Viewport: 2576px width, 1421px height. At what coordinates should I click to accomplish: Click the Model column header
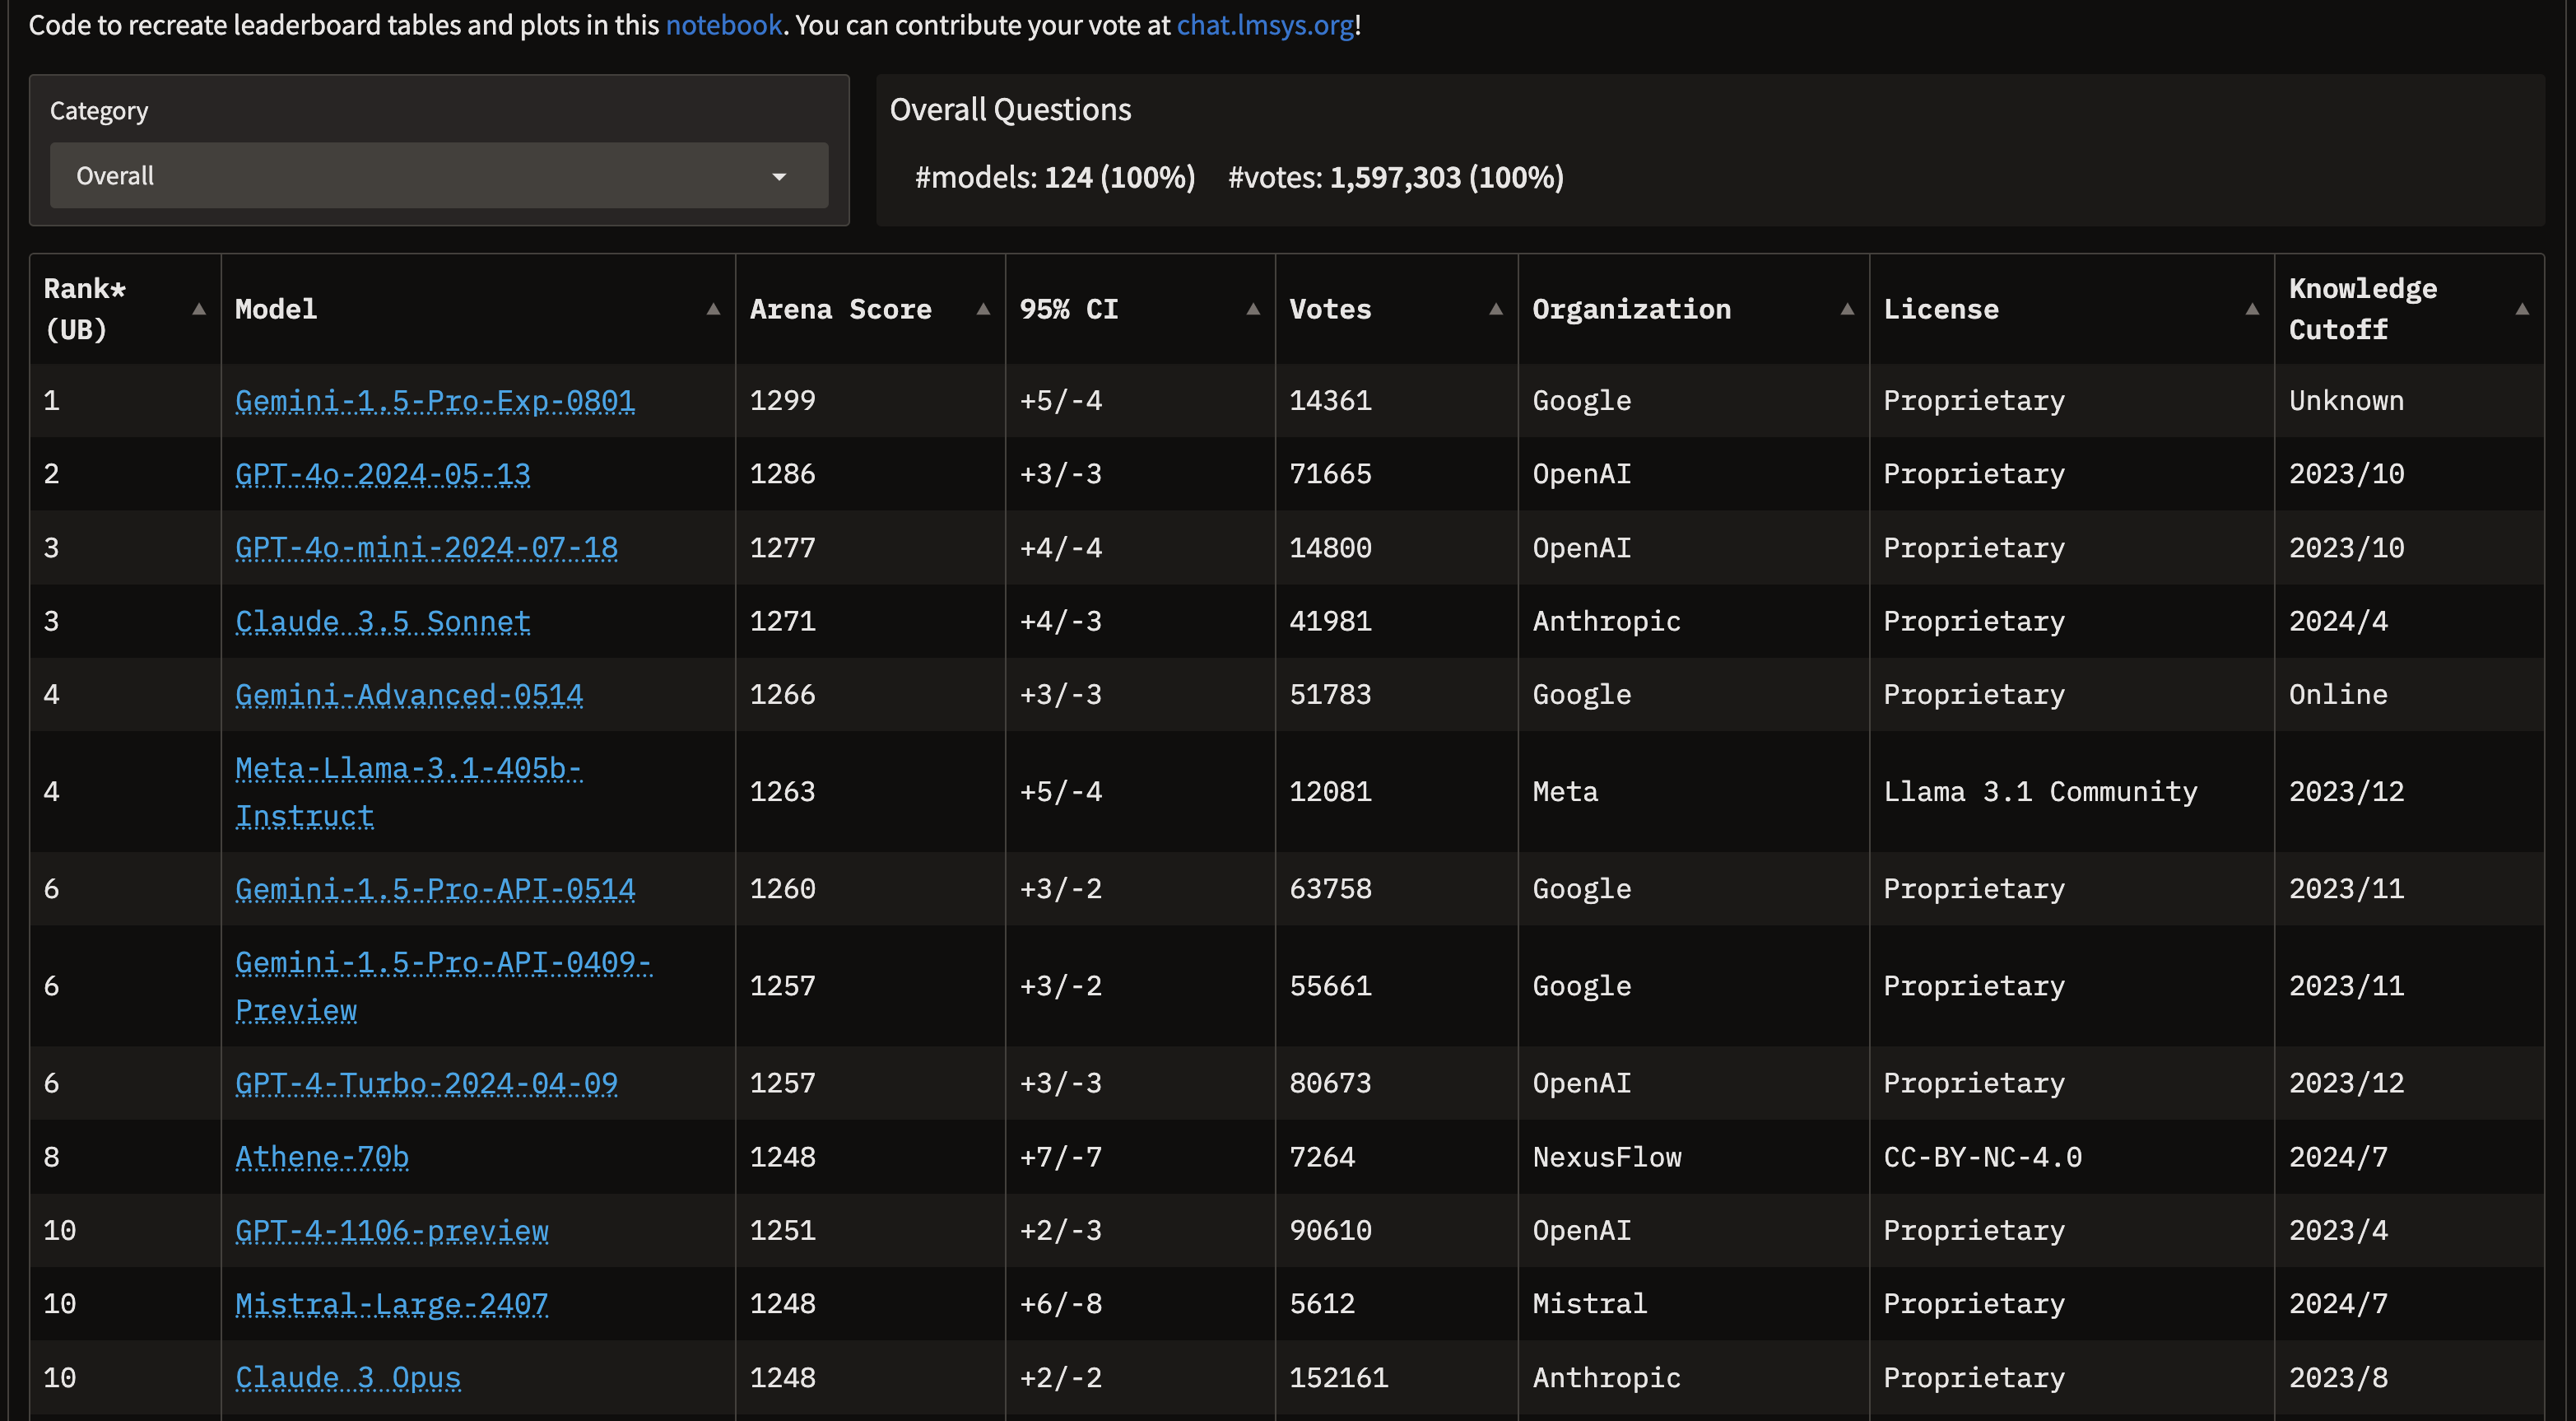click(x=478, y=309)
